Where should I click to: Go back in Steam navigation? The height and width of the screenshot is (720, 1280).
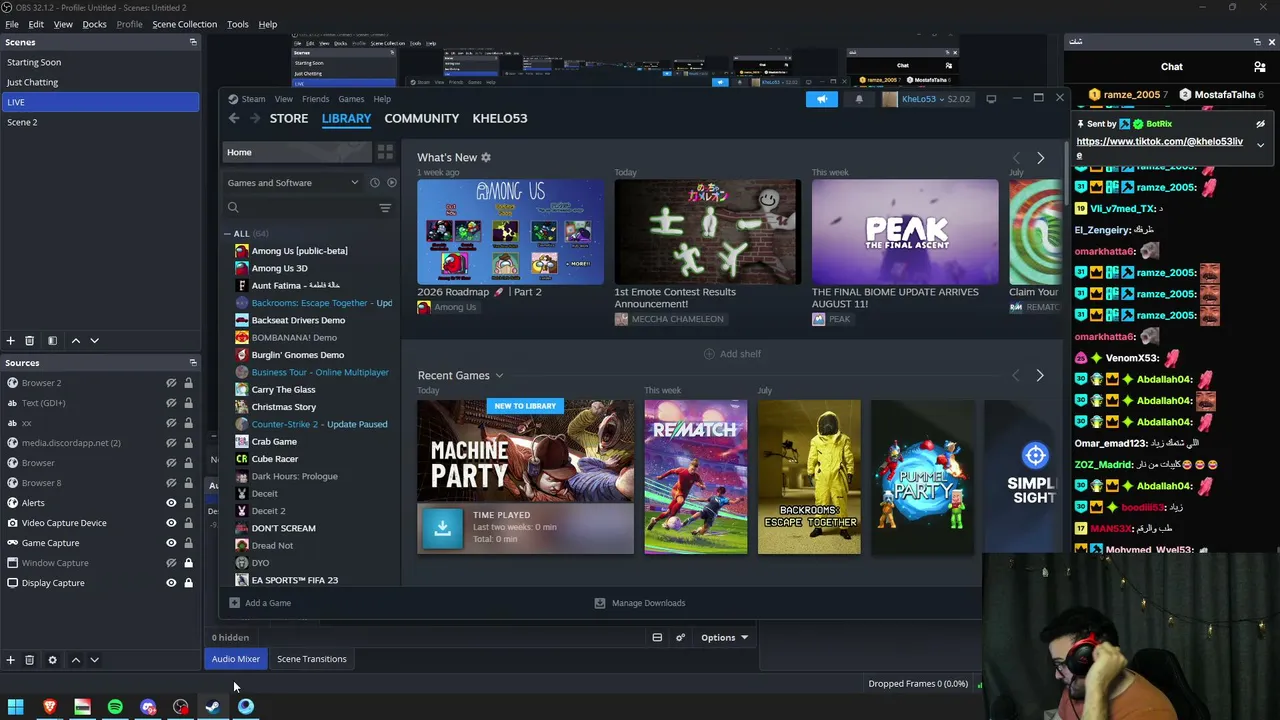coord(234,118)
